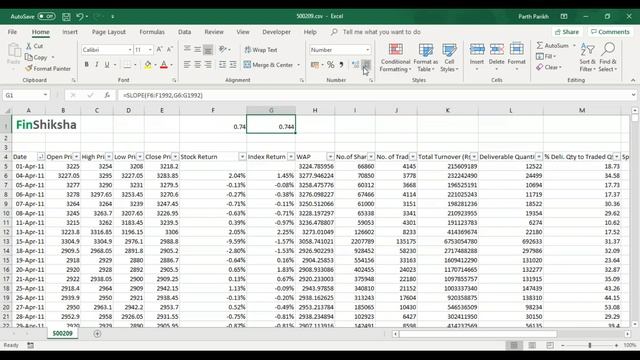640x360 pixels.
Task: Apply Percent Style icon
Action: tap(331, 64)
